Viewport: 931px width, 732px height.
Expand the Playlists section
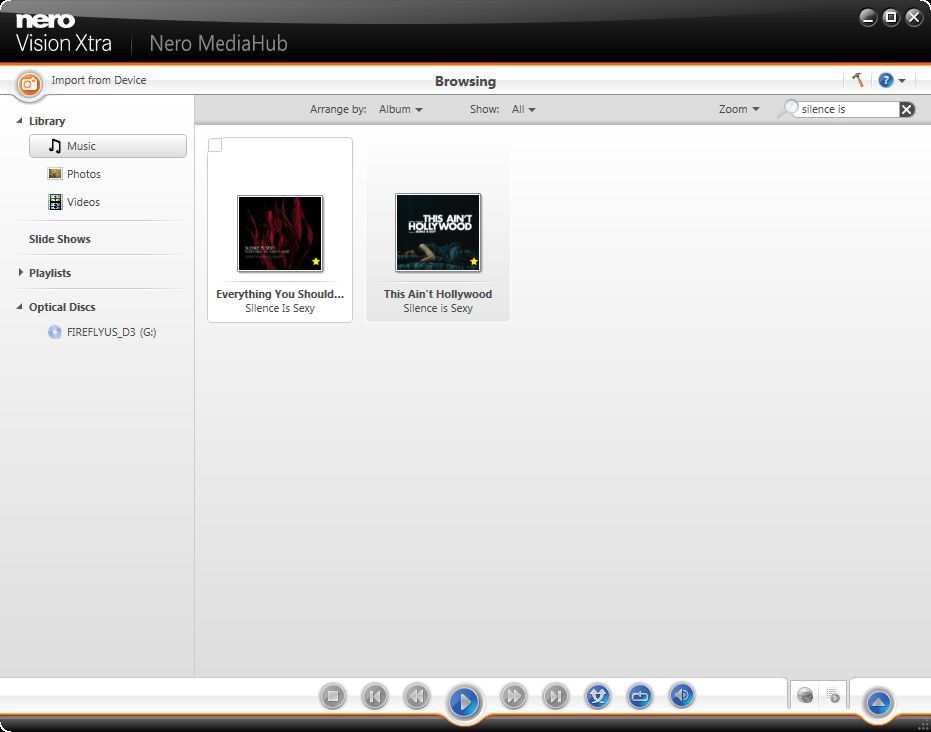coord(20,272)
